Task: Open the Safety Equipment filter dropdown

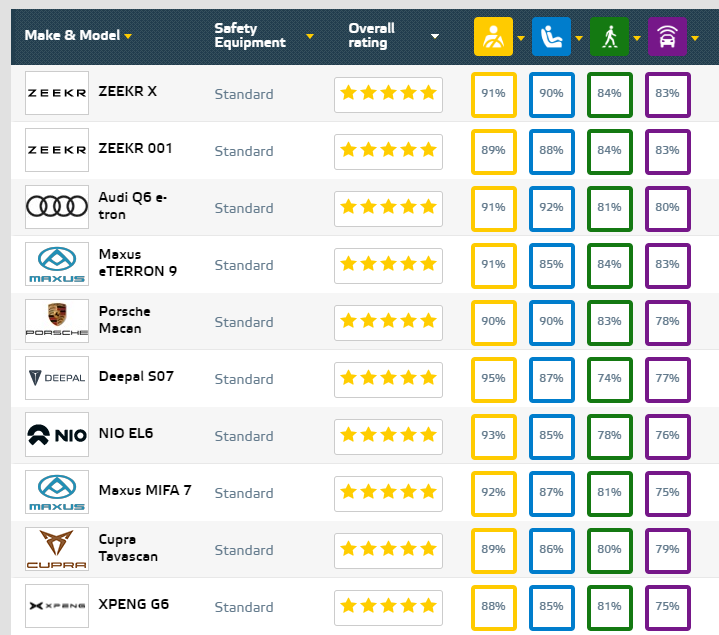Action: pos(310,36)
